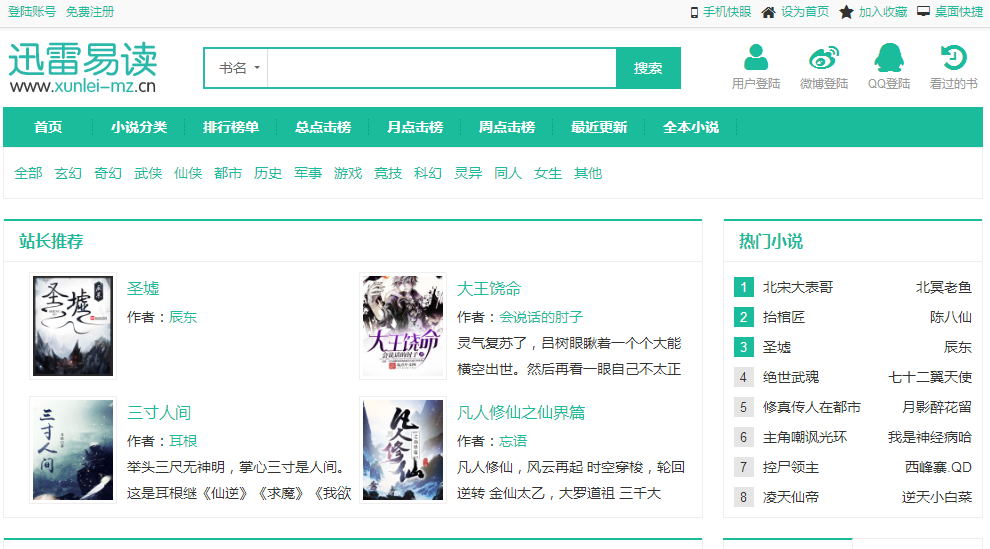Click the QQ penguin login icon
This screenshot has height=549, width=990.
click(888, 57)
